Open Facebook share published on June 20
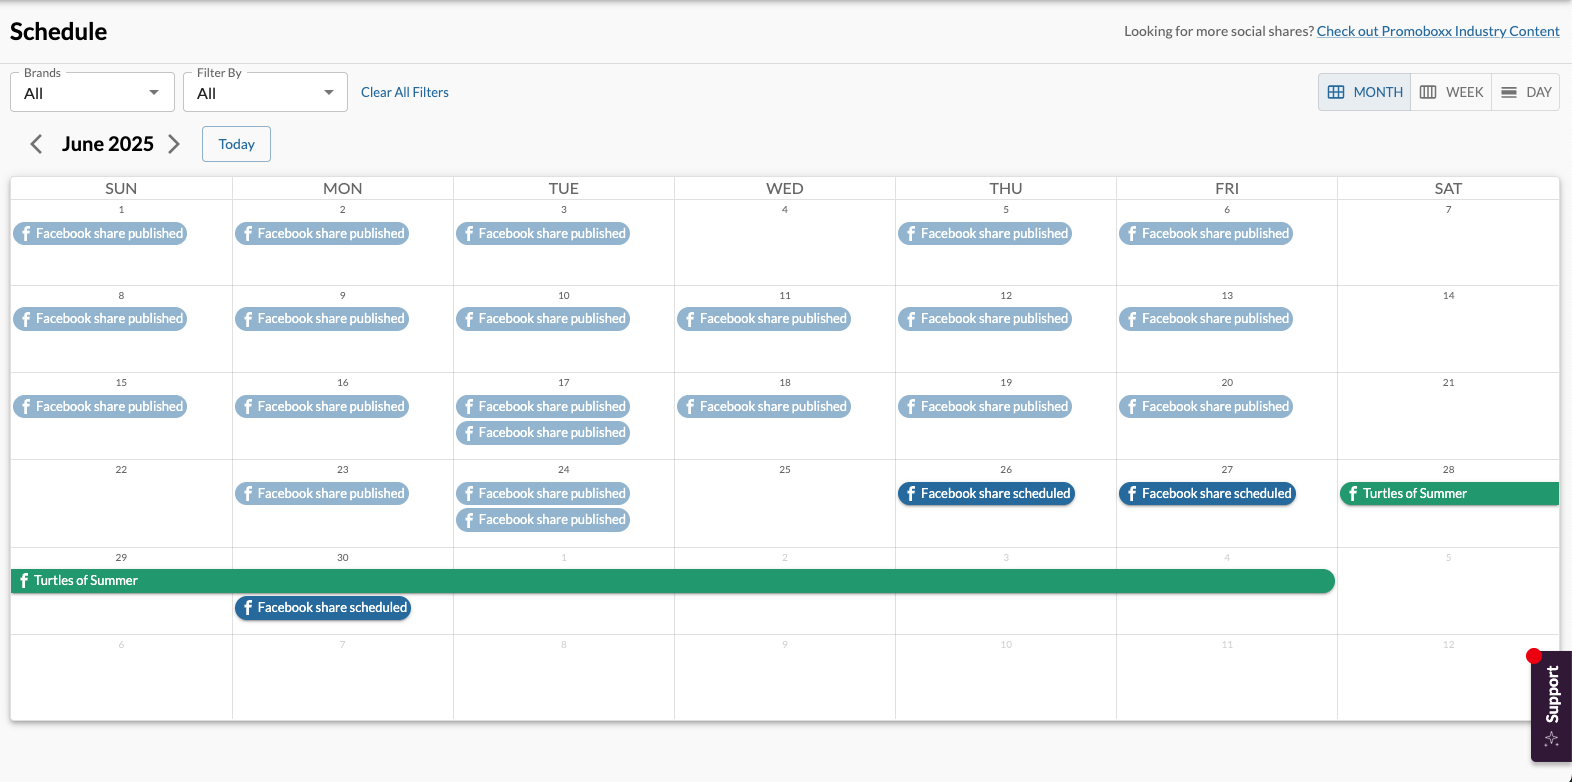The image size is (1572, 782). pos(1206,406)
